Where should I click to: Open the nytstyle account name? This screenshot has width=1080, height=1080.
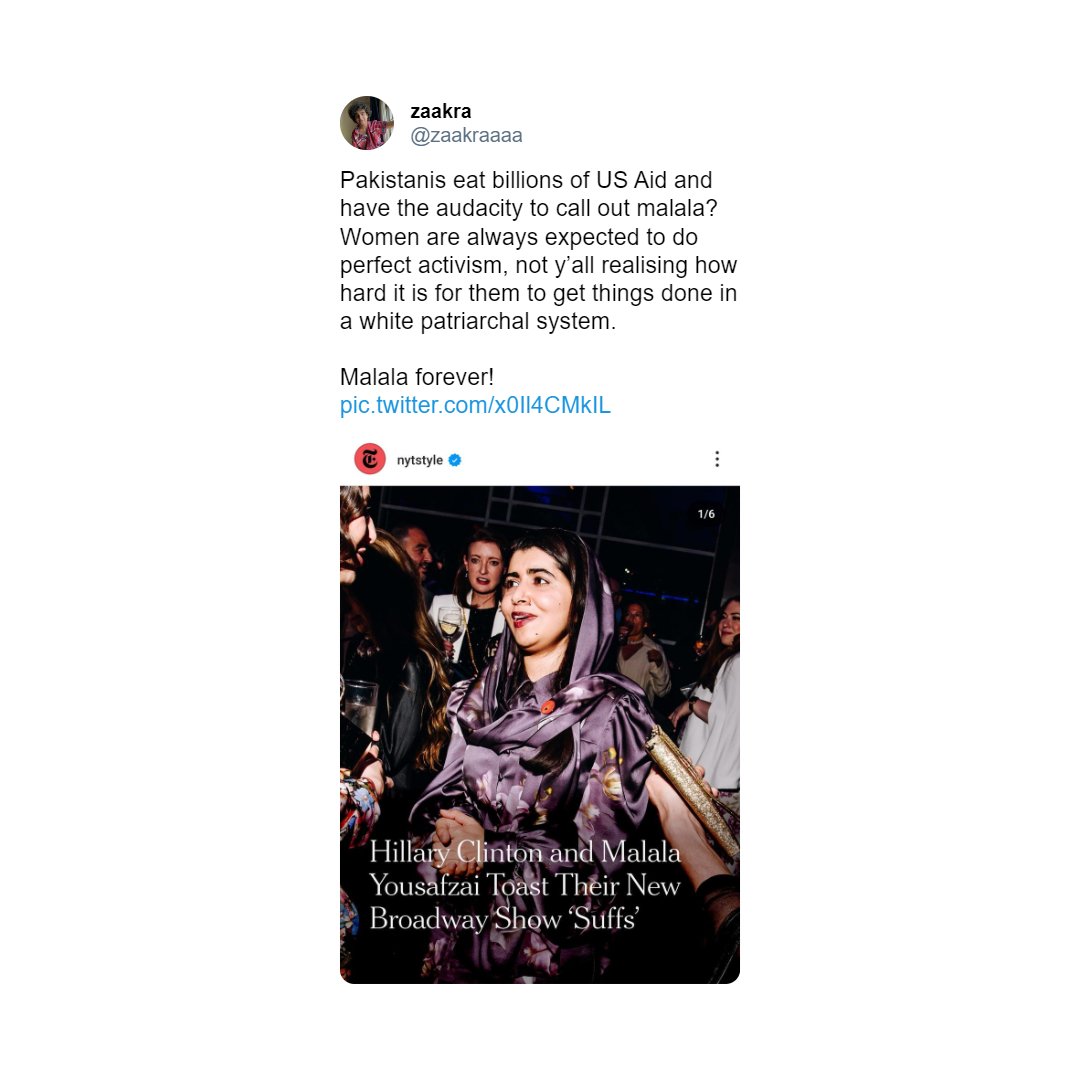pyautogui.click(x=419, y=460)
